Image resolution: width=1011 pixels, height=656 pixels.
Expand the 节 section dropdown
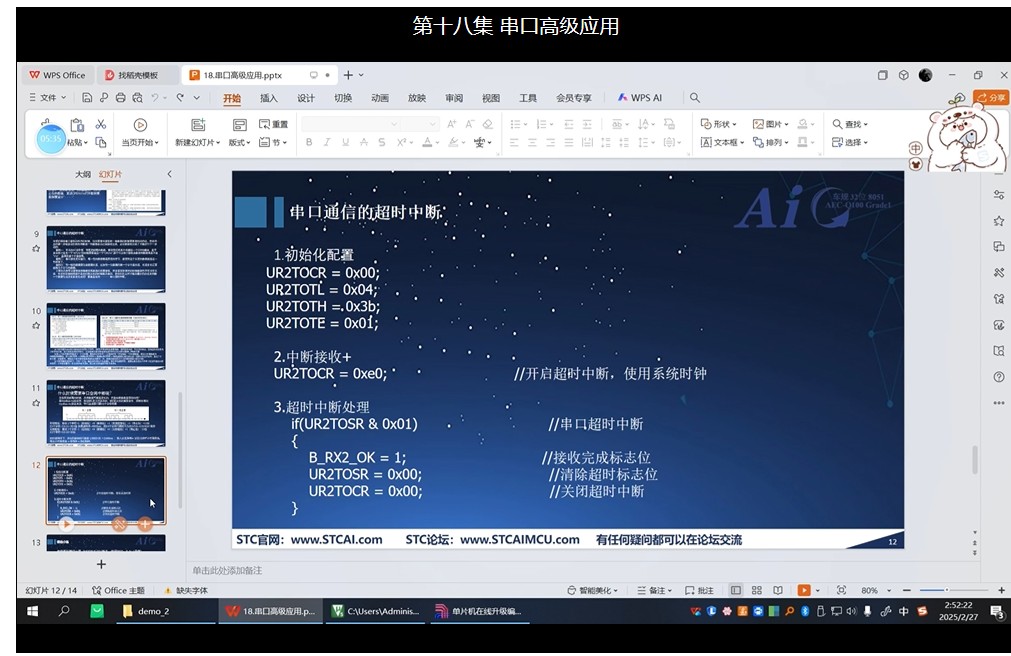pyautogui.click(x=273, y=143)
